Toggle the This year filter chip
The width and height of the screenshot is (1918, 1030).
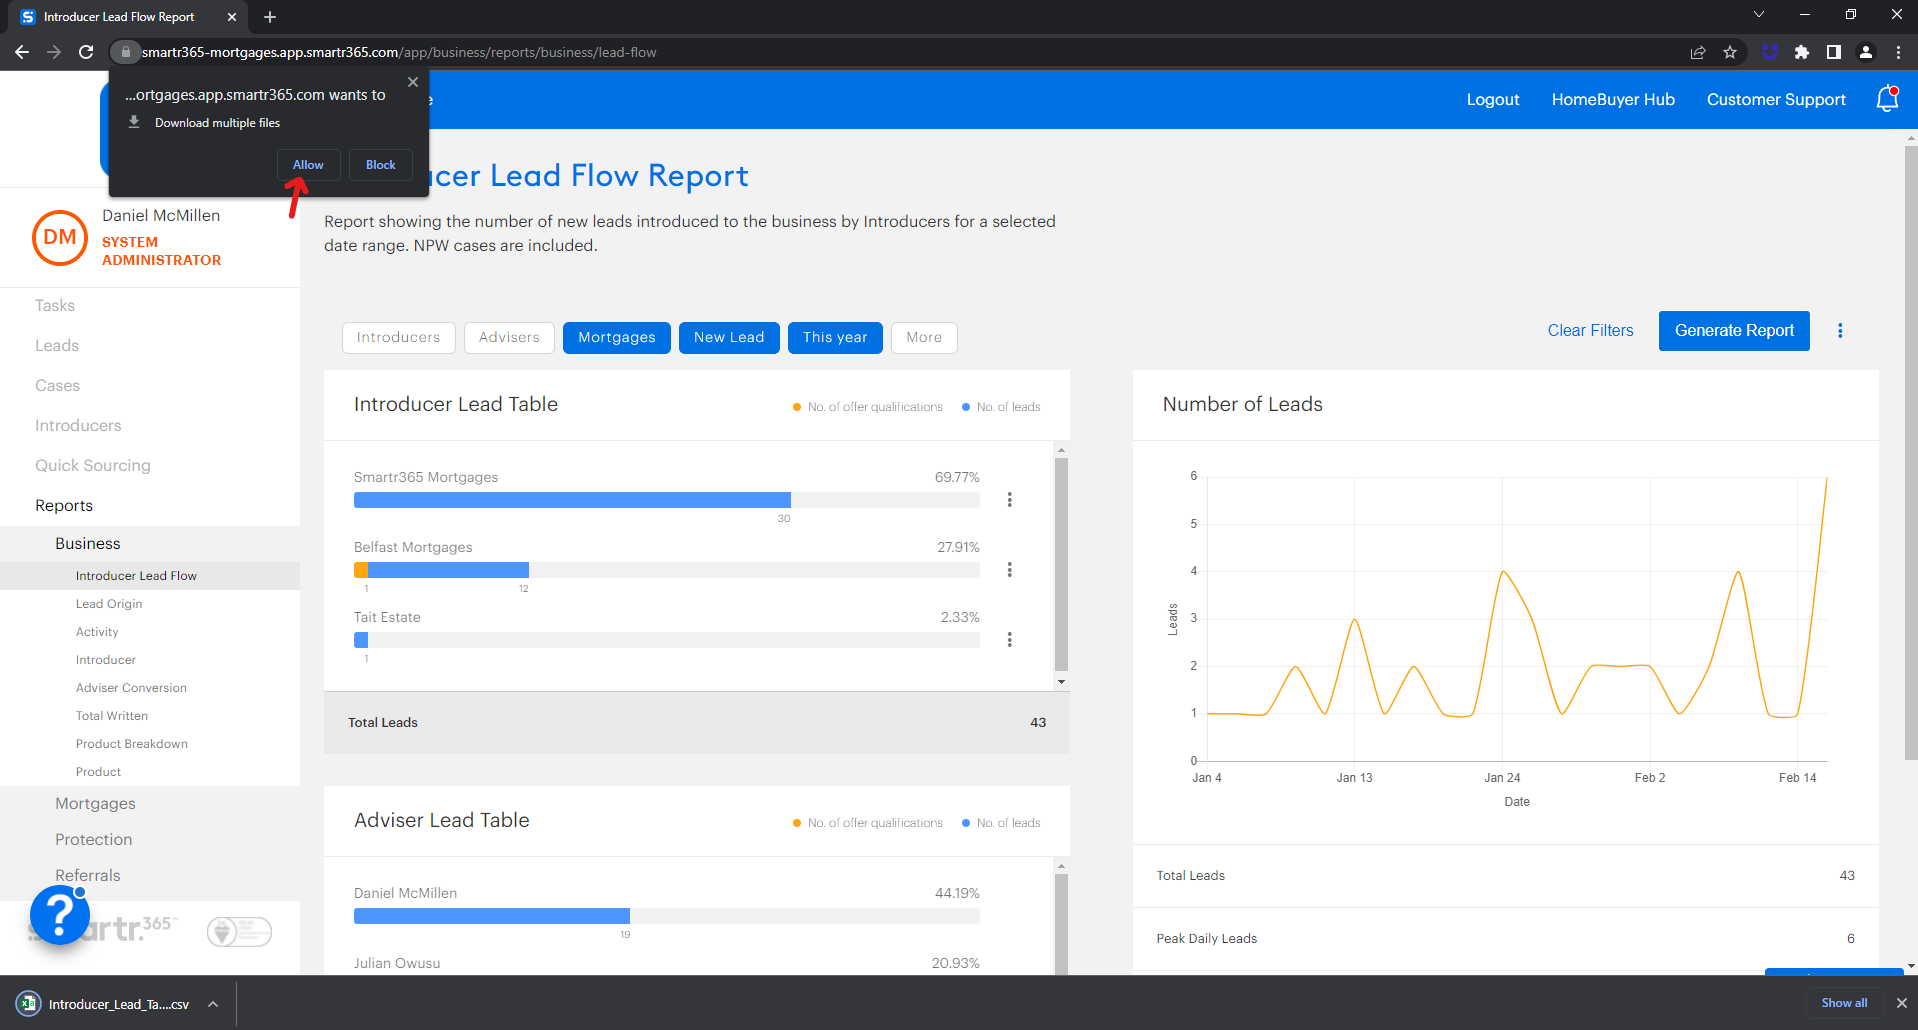coord(835,338)
